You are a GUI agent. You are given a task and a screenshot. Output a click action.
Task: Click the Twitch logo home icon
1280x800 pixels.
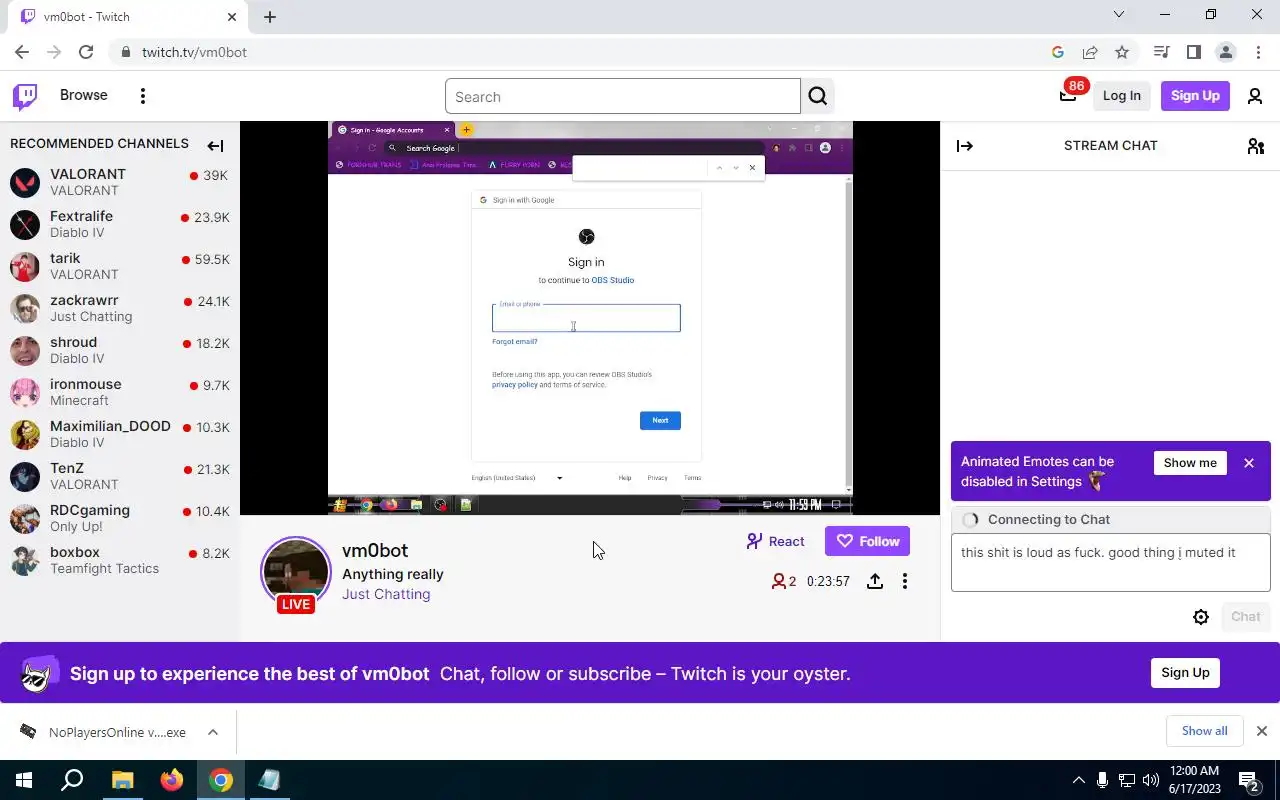click(x=25, y=96)
